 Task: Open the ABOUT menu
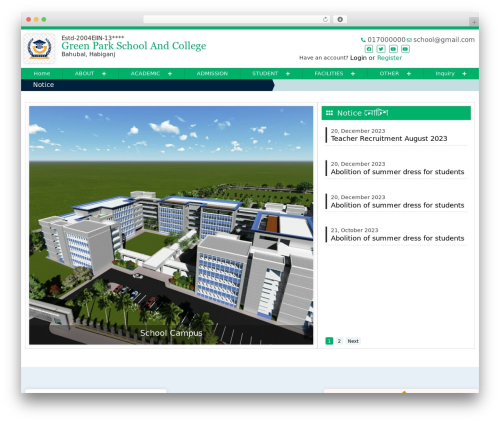[x=84, y=74]
